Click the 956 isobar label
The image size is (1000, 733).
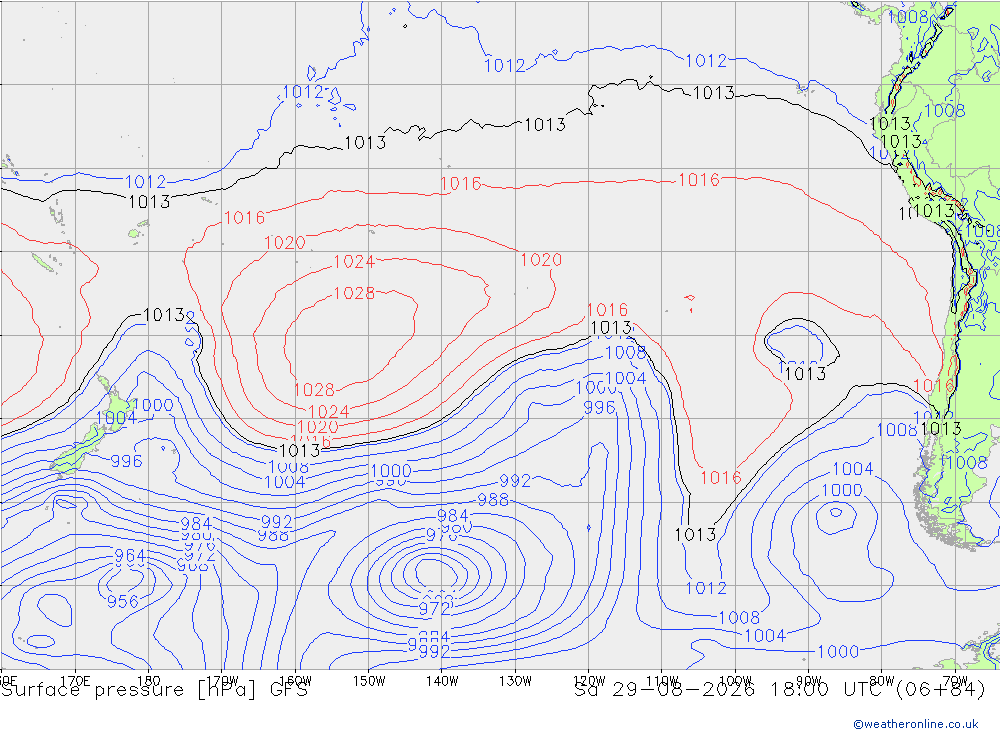tap(122, 601)
